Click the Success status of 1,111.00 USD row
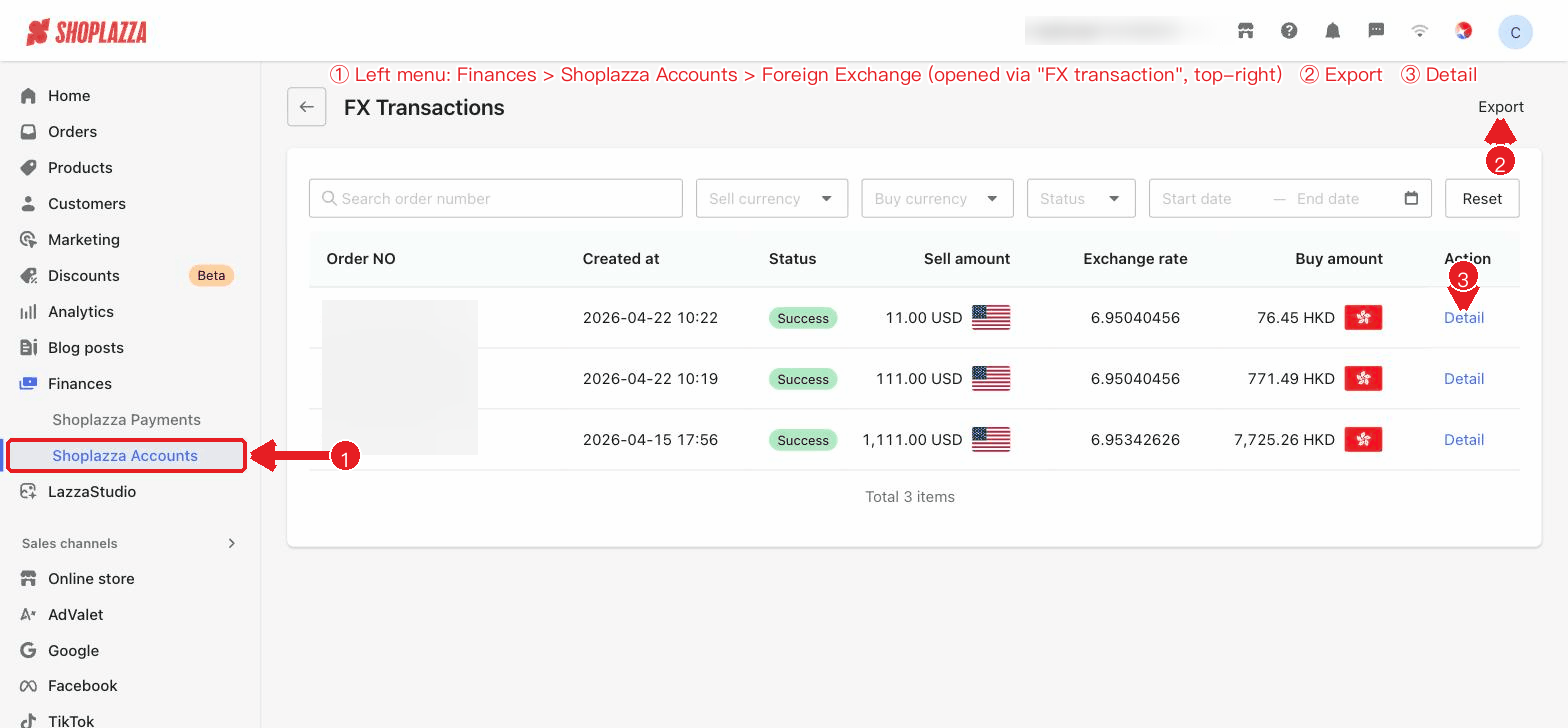The image size is (1568, 728). pyautogui.click(x=803, y=440)
